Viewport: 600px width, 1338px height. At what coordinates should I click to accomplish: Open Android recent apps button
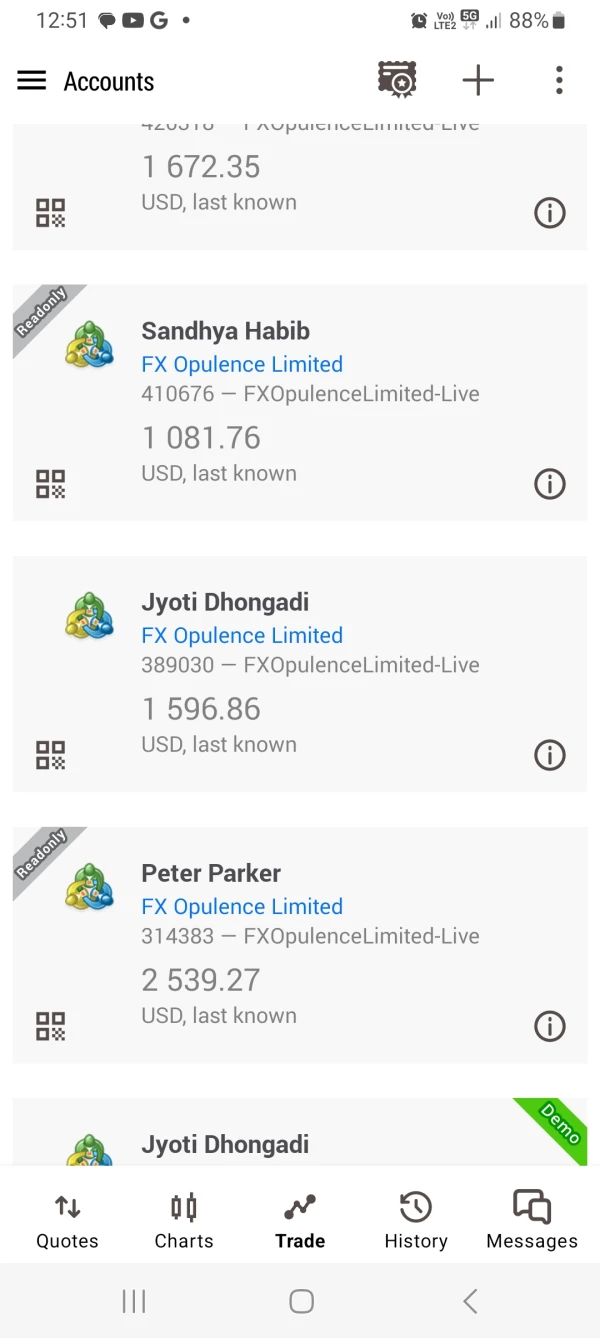coord(134,1301)
